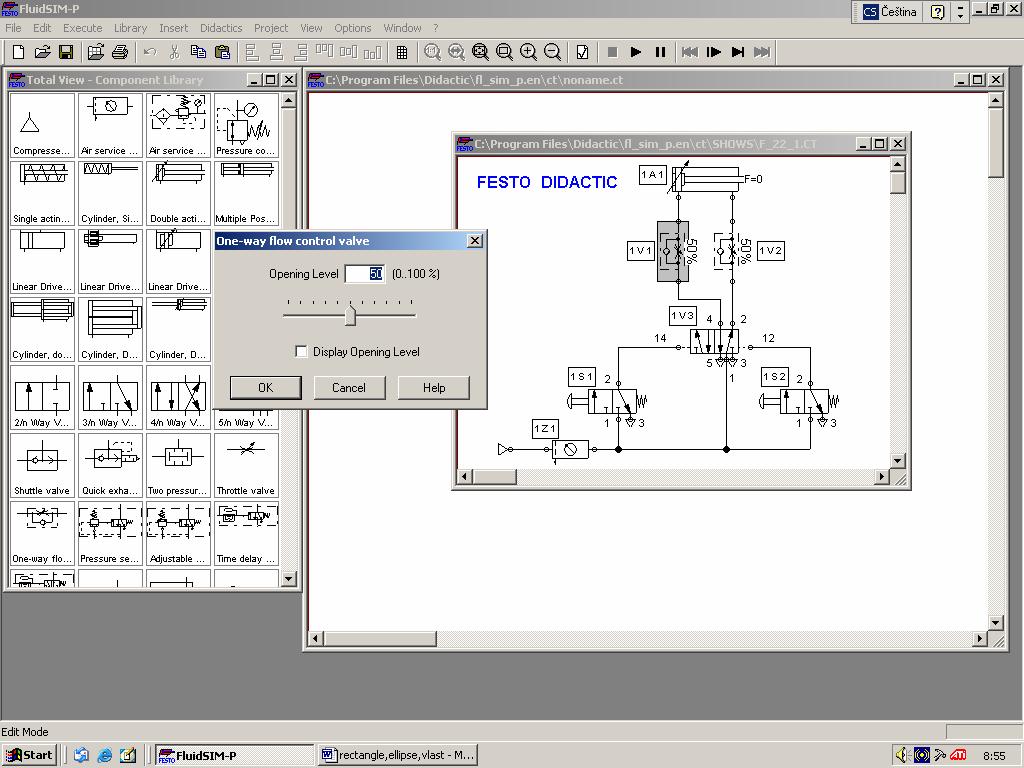The height and width of the screenshot is (768, 1024).
Task: Choose the Time delay valve component
Action: point(246,533)
